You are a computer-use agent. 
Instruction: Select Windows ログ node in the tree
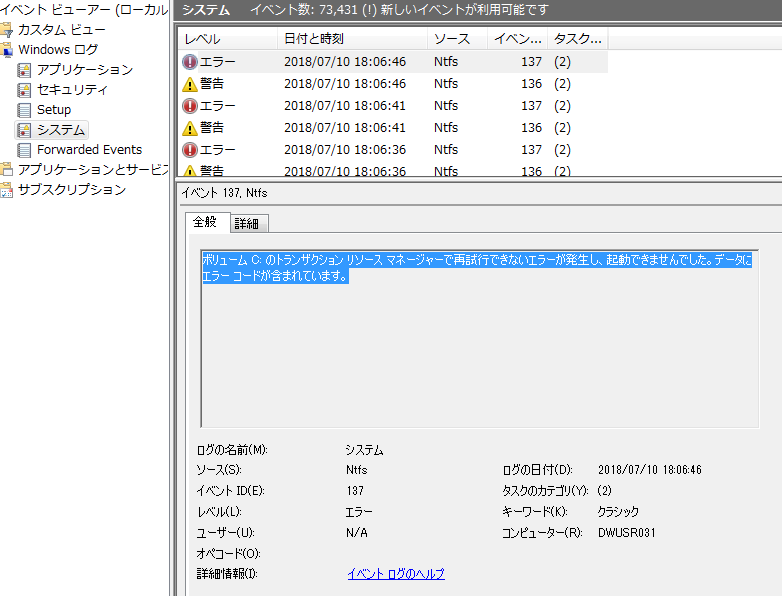coord(58,50)
